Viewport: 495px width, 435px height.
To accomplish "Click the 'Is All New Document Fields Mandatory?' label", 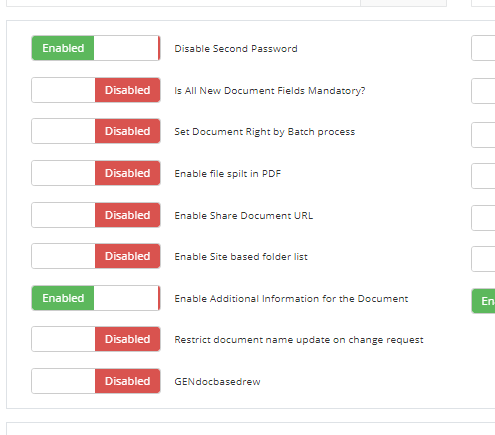I will click(x=270, y=91).
